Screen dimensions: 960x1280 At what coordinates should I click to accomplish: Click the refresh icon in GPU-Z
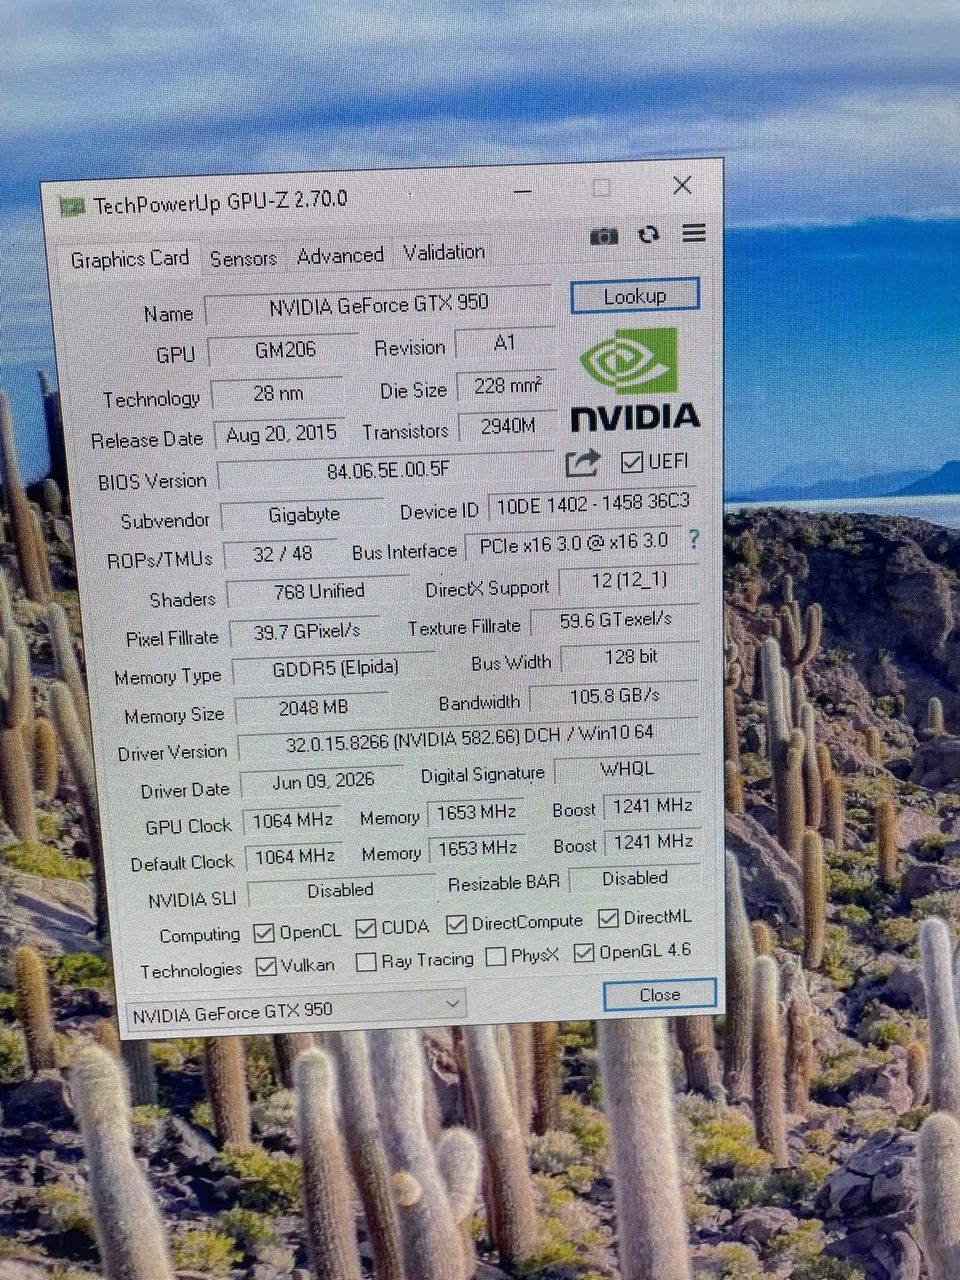(x=649, y=234)
